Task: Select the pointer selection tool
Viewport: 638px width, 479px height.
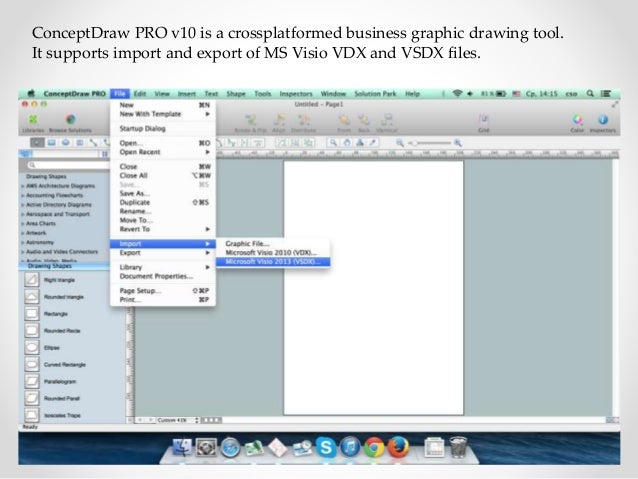Action: (37, 143)
